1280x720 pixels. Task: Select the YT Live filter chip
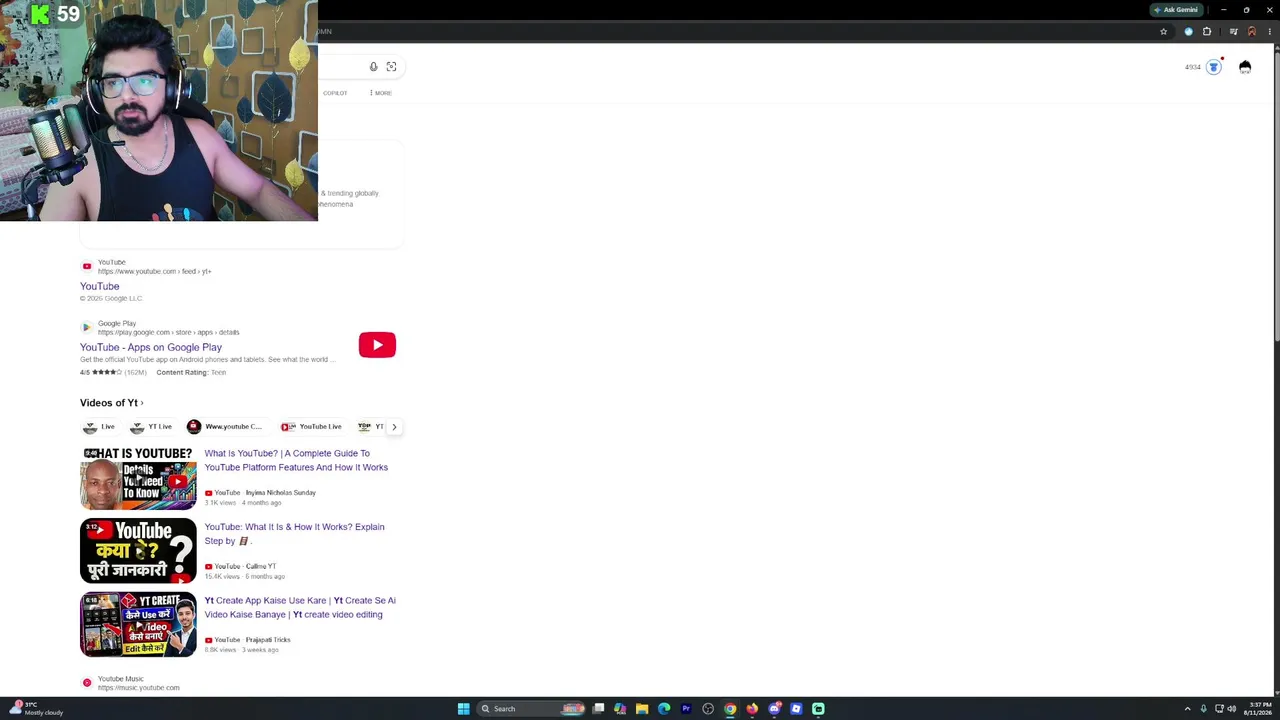pos(151,427)
